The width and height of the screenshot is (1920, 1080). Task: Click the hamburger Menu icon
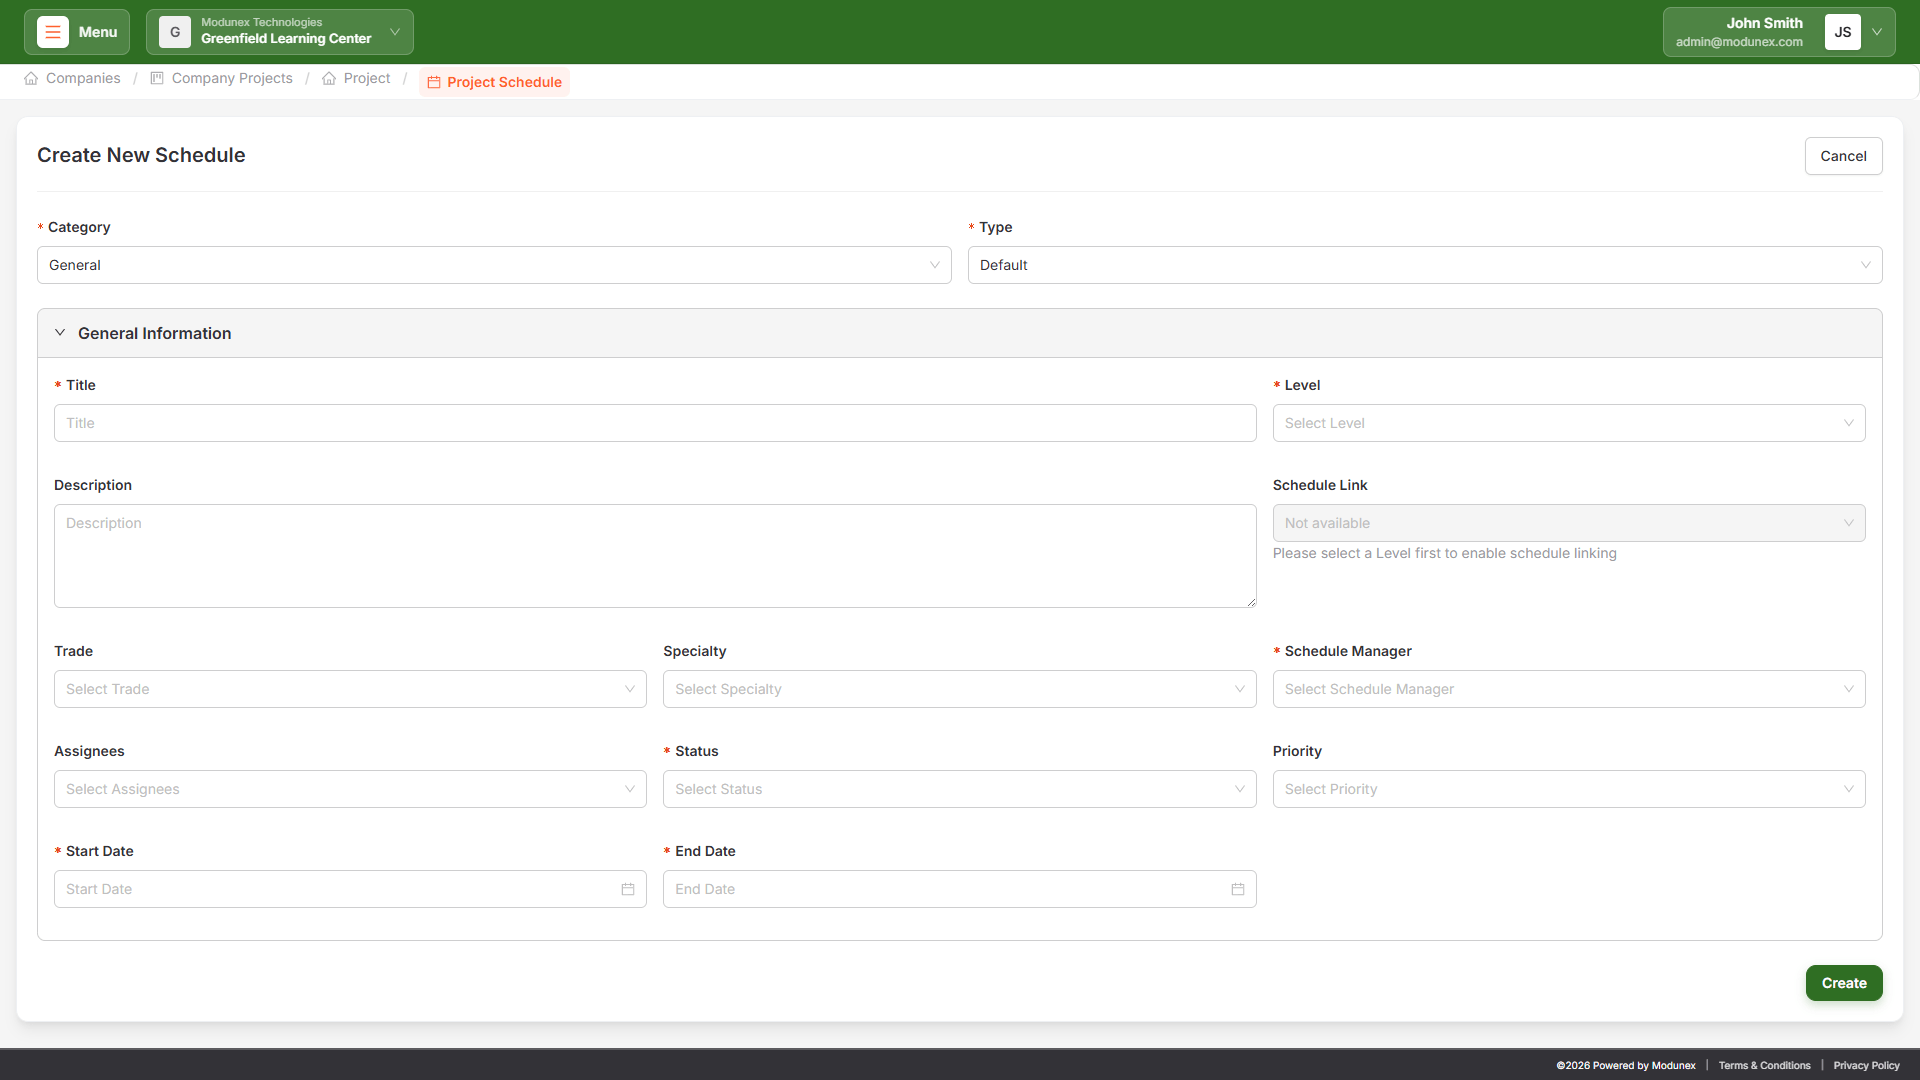click(53, 32)
